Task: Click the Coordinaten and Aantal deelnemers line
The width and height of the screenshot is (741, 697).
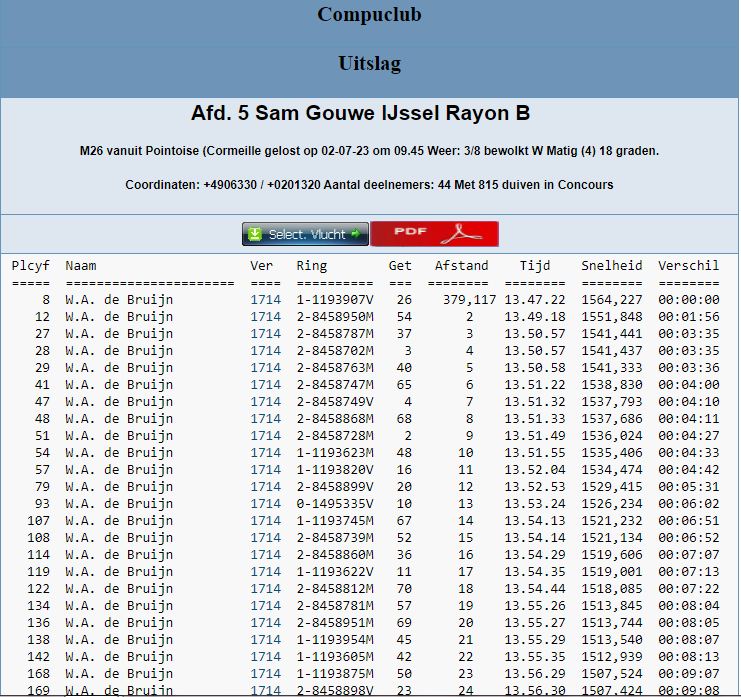Action: pos(369,184)
